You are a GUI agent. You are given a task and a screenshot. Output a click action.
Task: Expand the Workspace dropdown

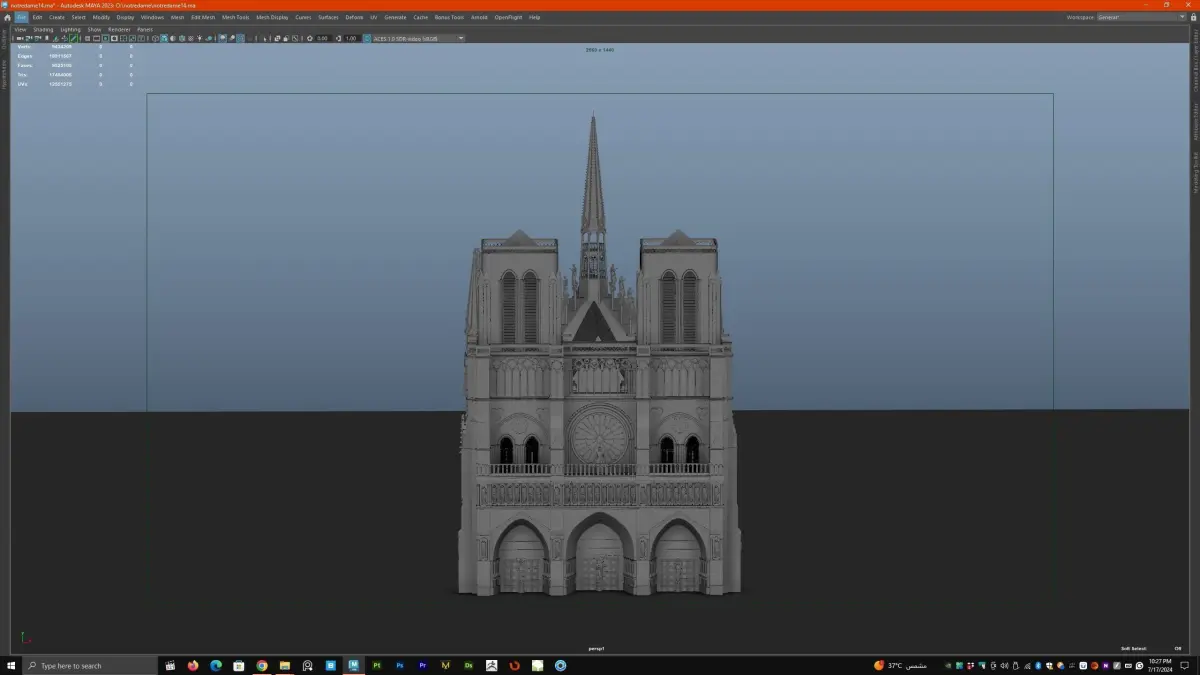click(1140, 17)
